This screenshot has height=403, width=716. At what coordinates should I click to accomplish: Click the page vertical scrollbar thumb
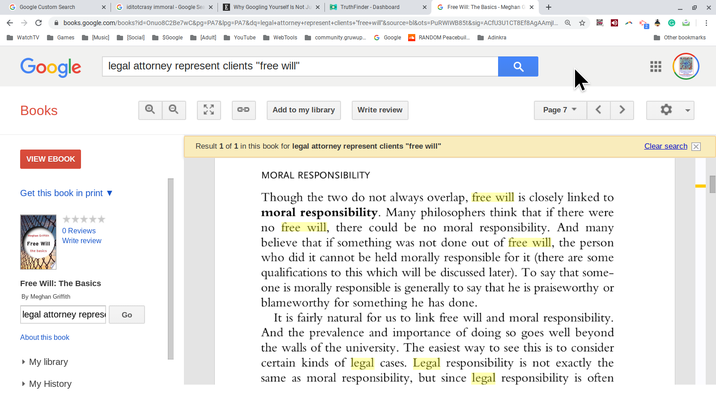(712, 184)
